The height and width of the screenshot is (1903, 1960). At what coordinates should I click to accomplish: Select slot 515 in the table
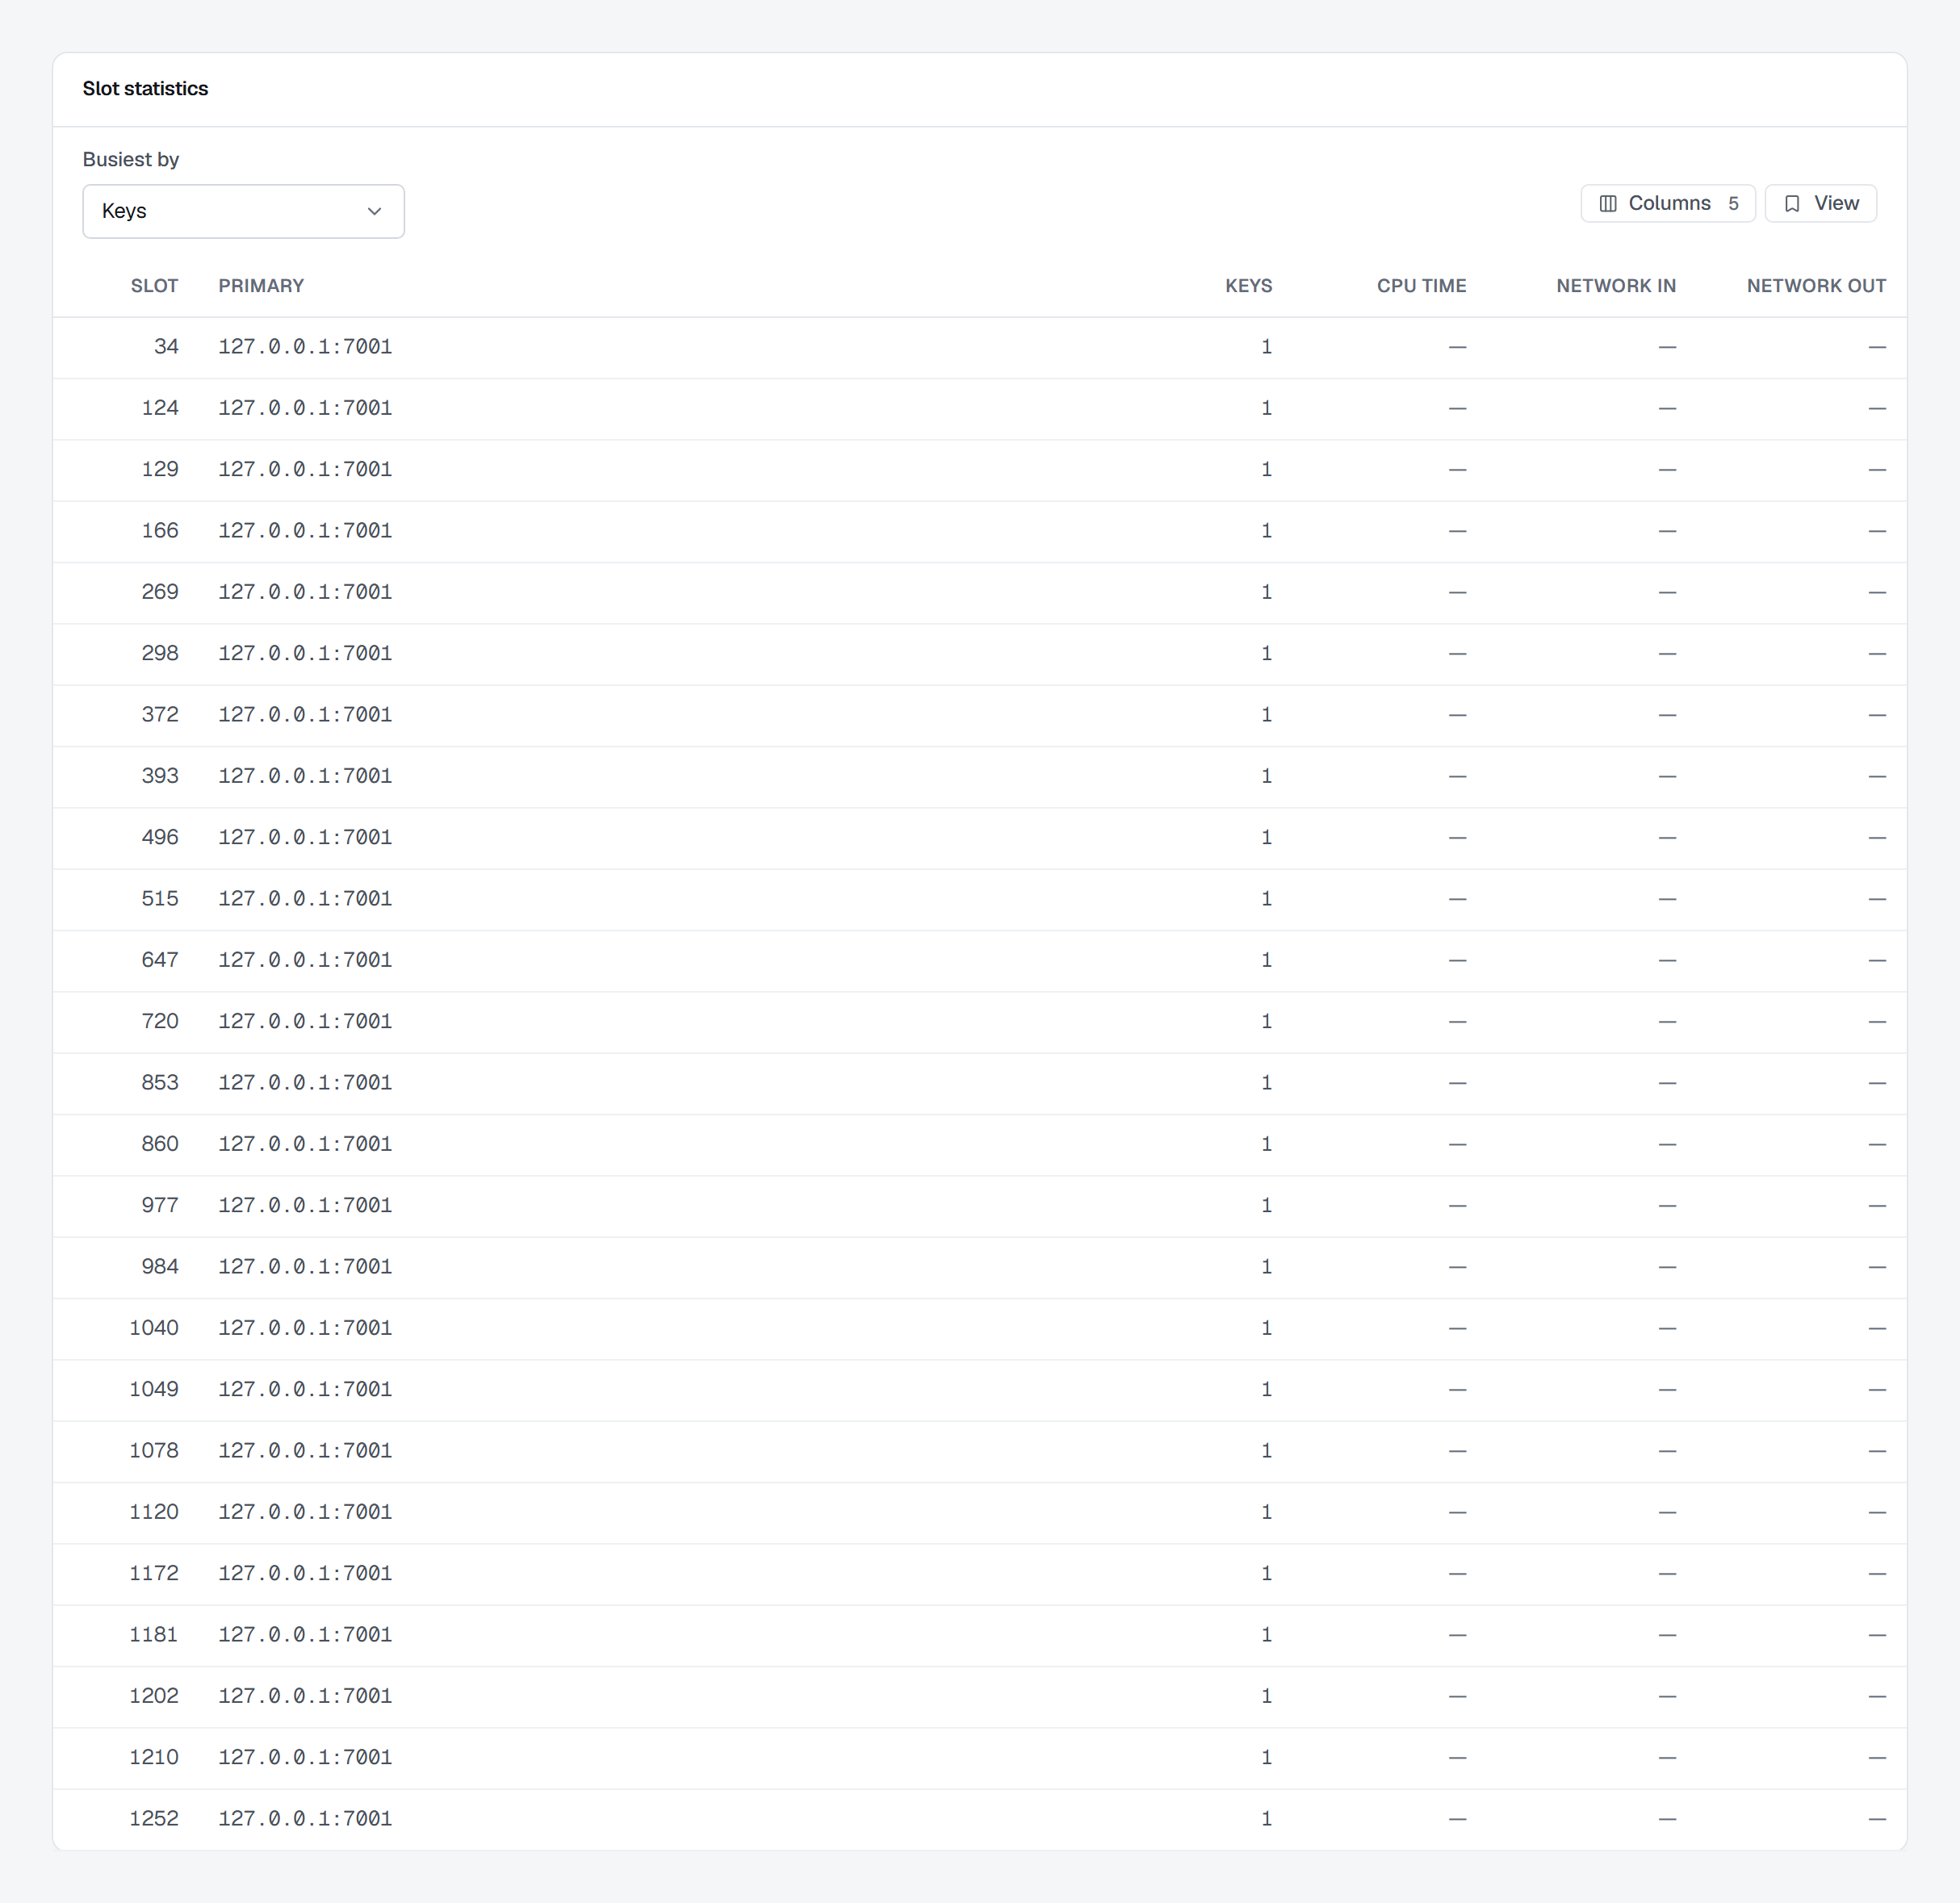point(979,899)
